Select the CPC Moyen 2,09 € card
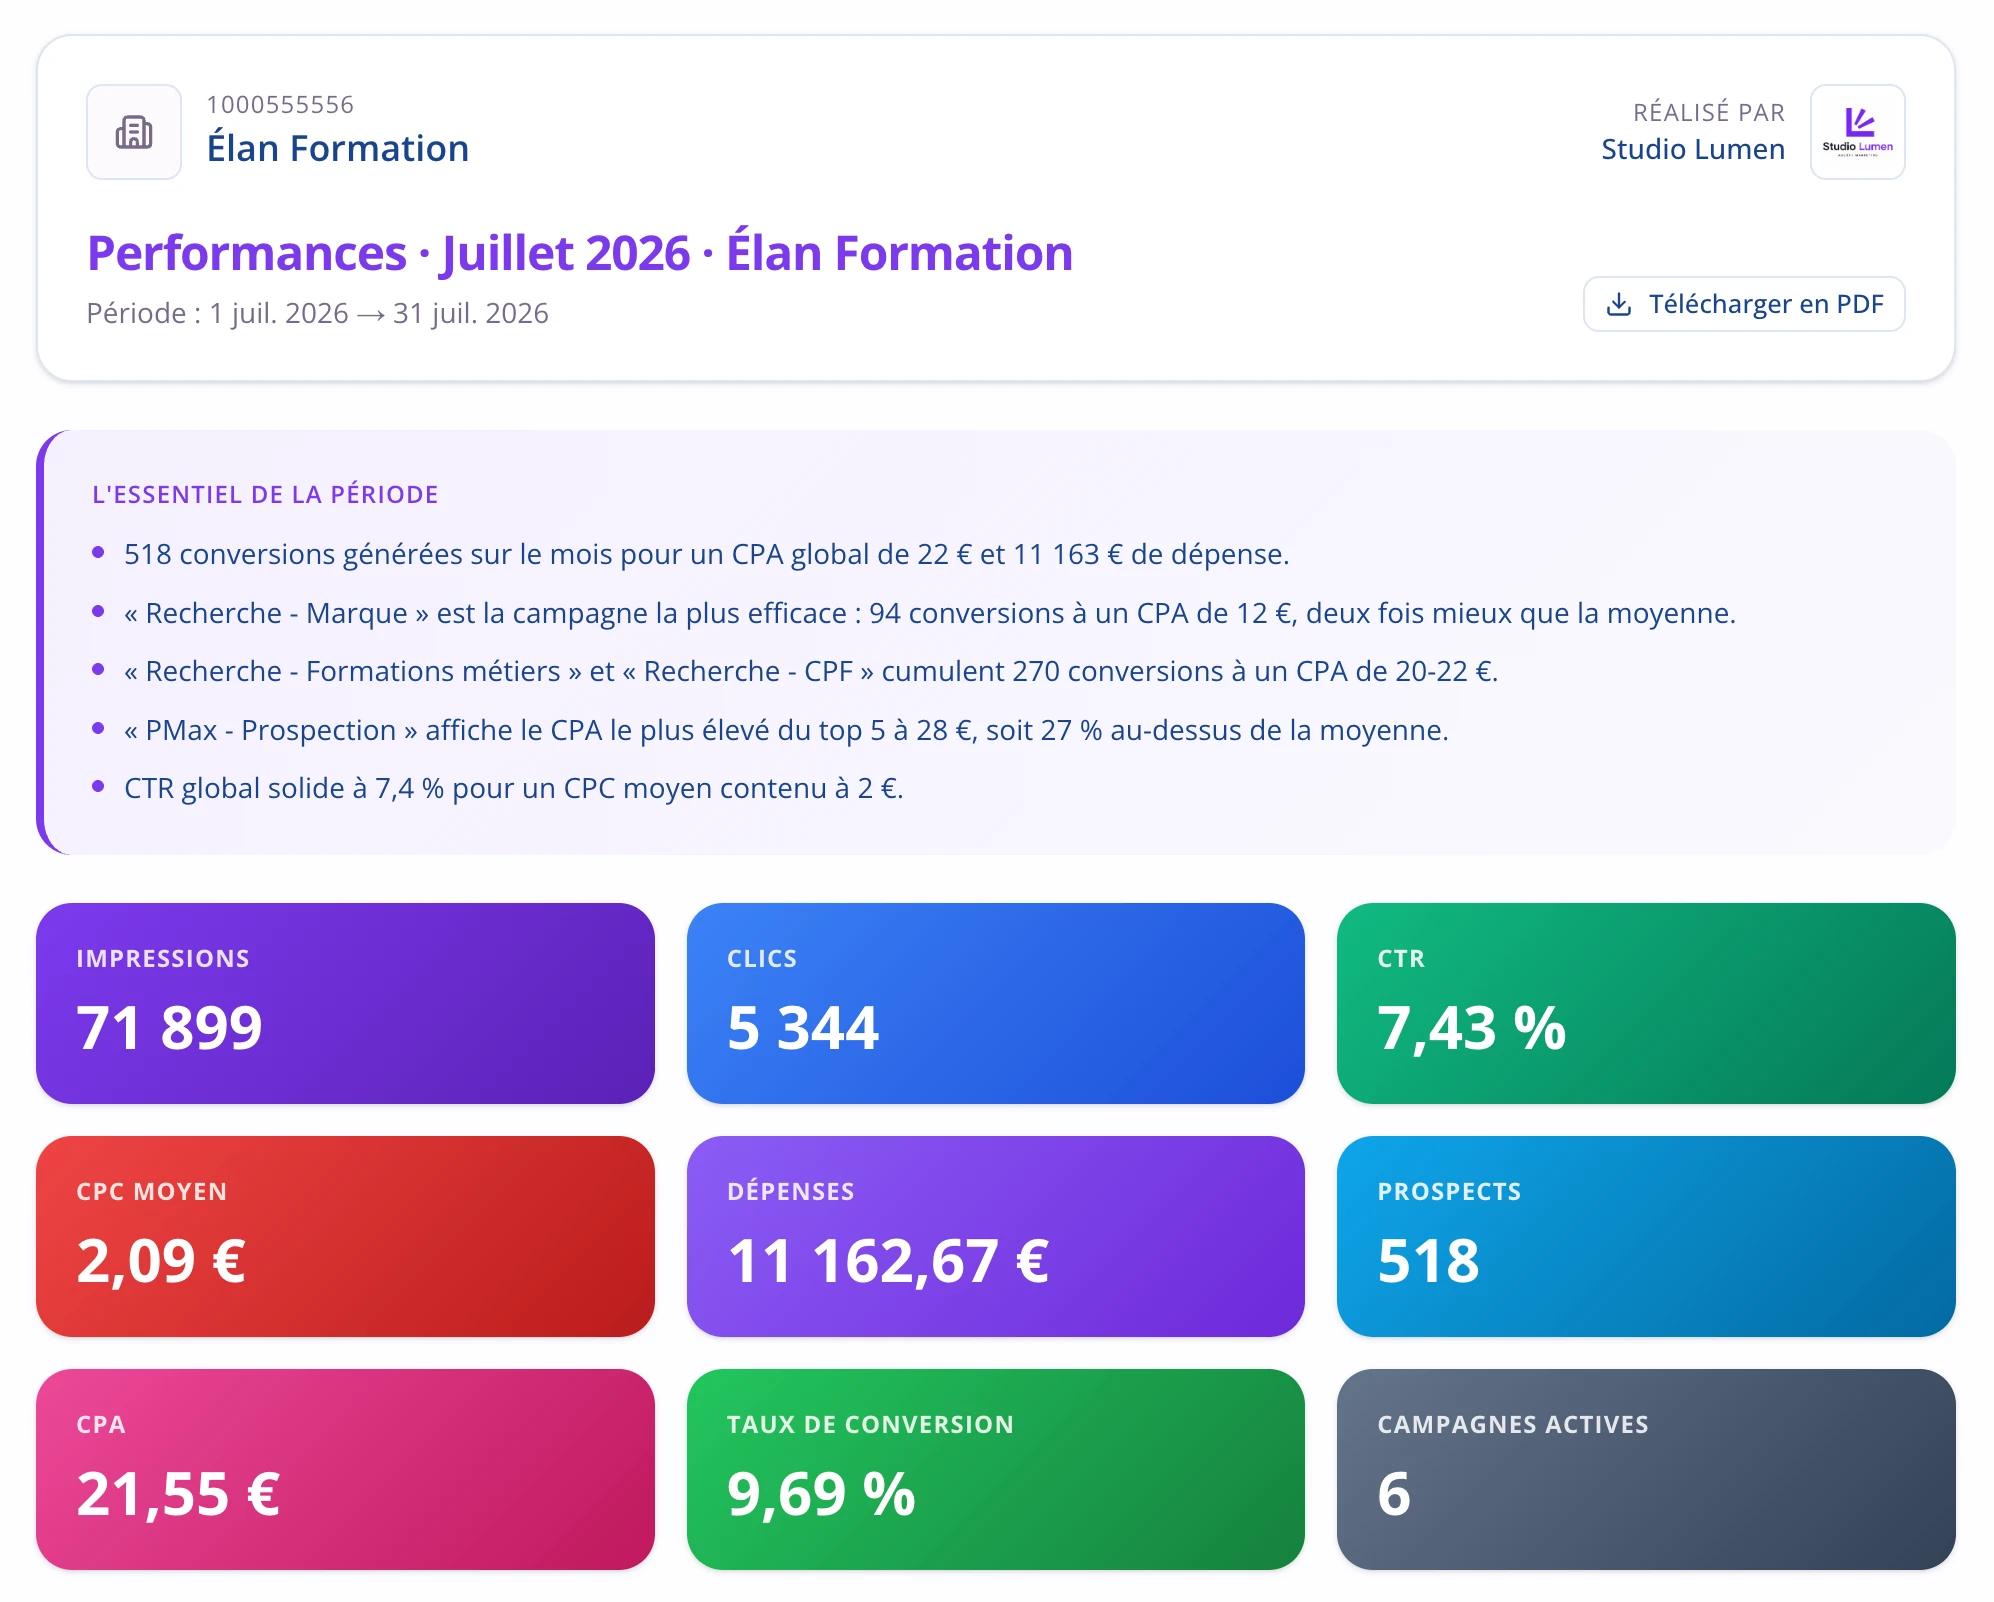The image size is (1994, 1602). [x=345, y=1236]
